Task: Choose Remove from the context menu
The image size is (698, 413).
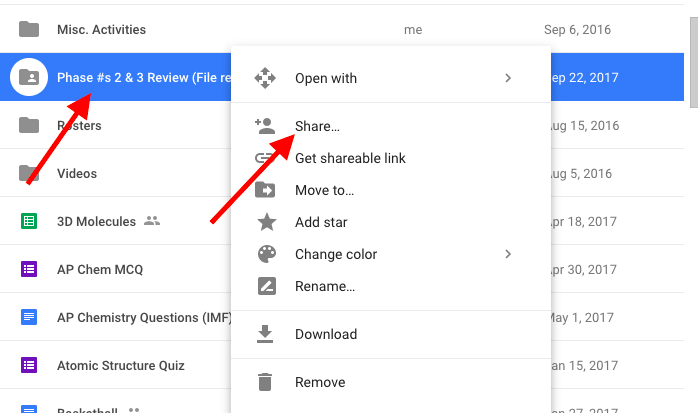Action: 391,382
